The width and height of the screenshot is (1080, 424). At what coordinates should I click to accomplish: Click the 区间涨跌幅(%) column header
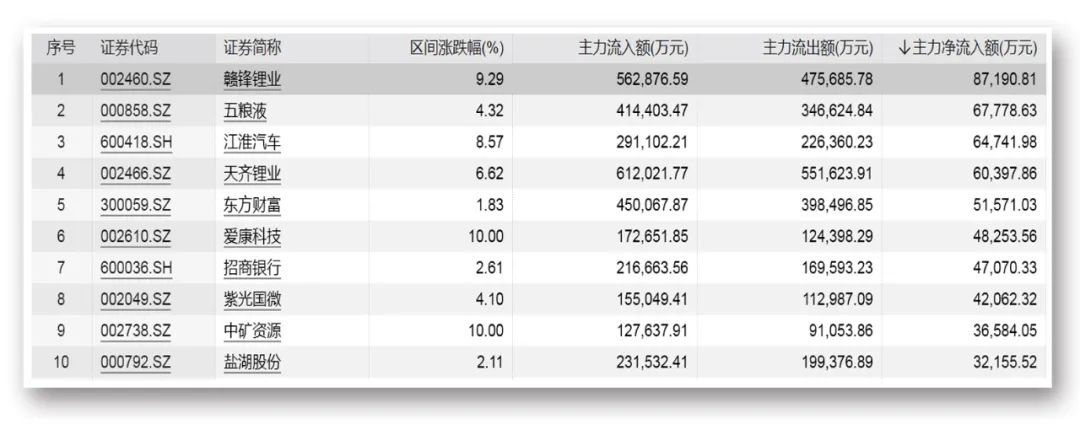pyautogui.click(x=457, y=48)
